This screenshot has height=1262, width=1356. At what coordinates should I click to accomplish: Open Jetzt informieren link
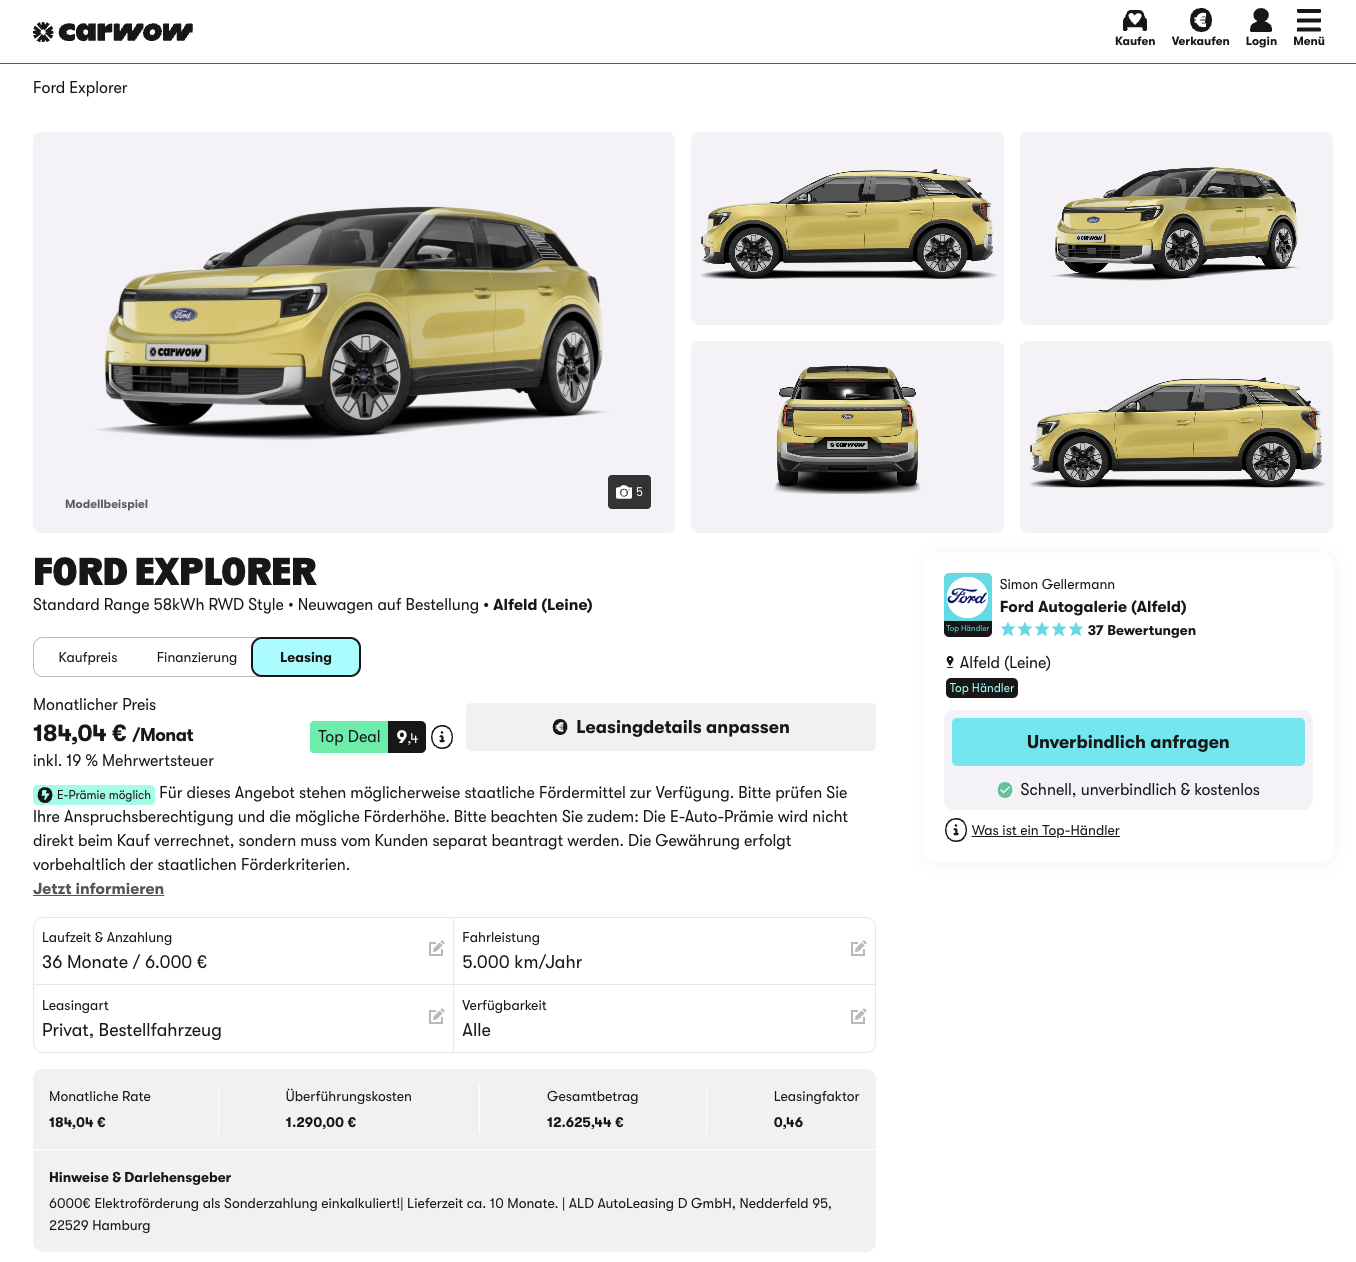(98, 889)
